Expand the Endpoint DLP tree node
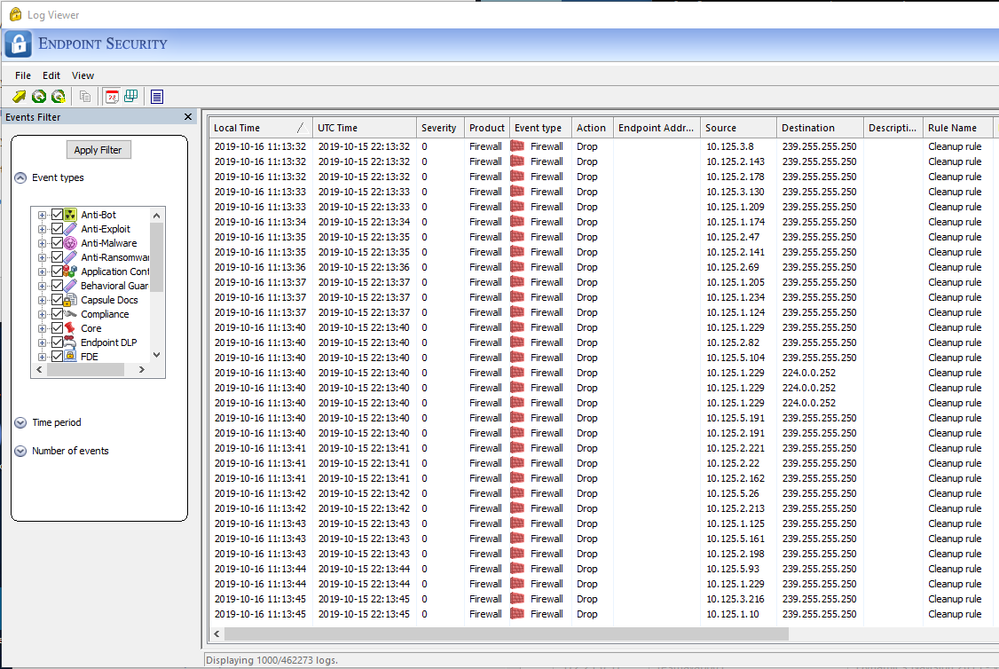This screenshot has height=669, width=999. 42,343
